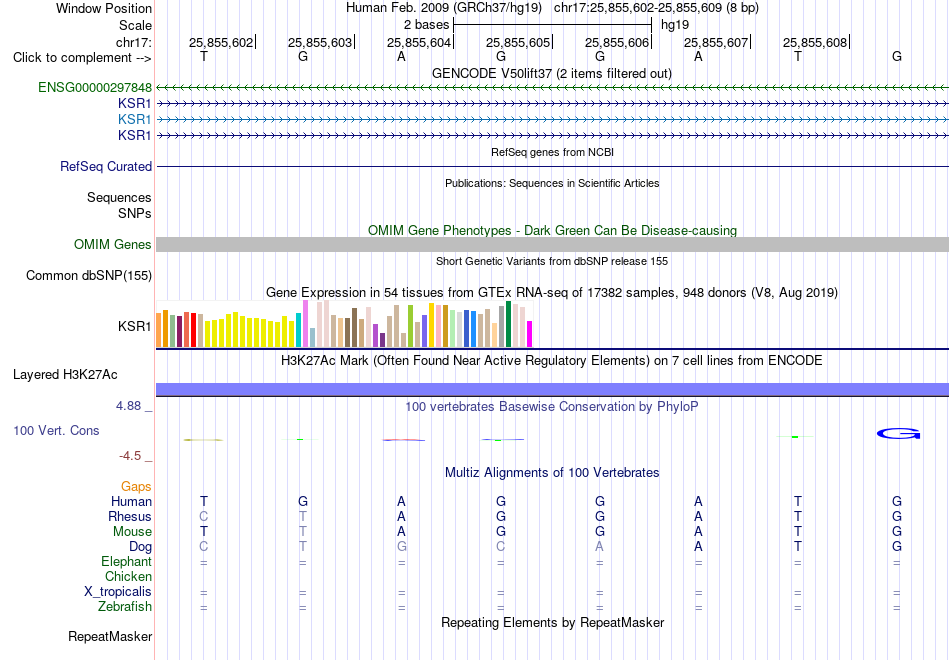Open the RefSeq Curated track label

point(106,167)
